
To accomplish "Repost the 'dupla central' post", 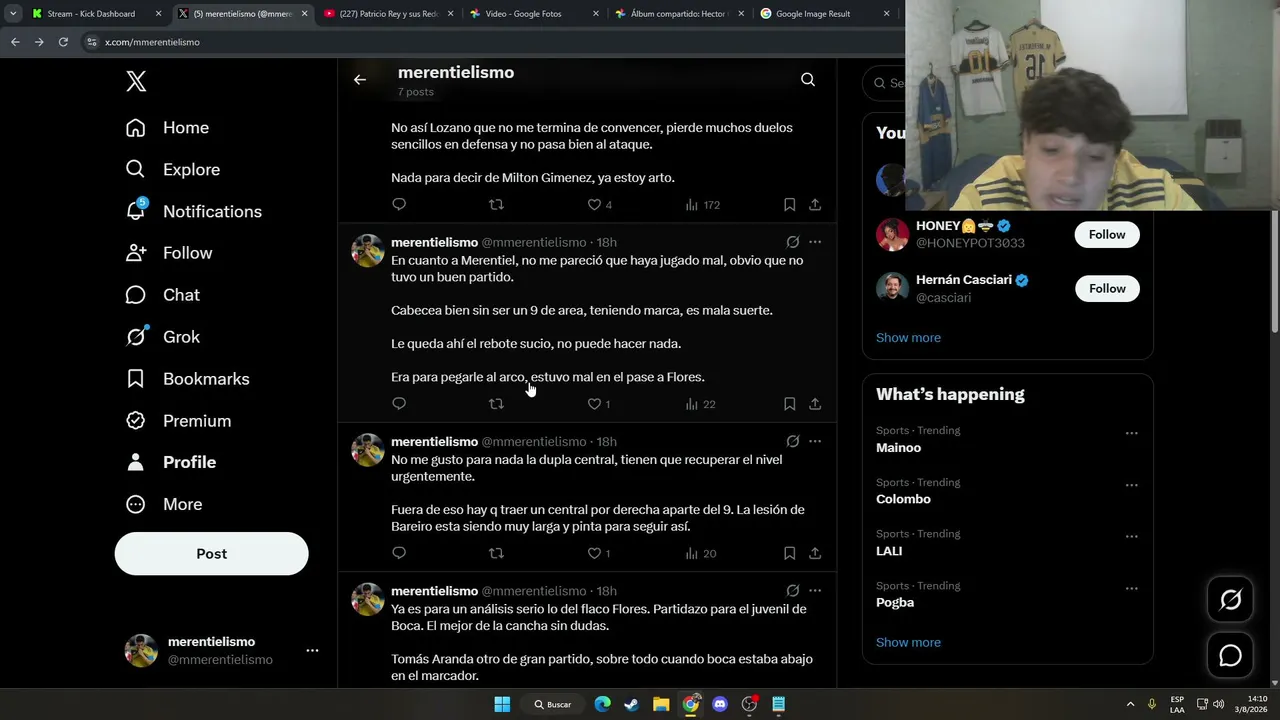I will point(496,553).
